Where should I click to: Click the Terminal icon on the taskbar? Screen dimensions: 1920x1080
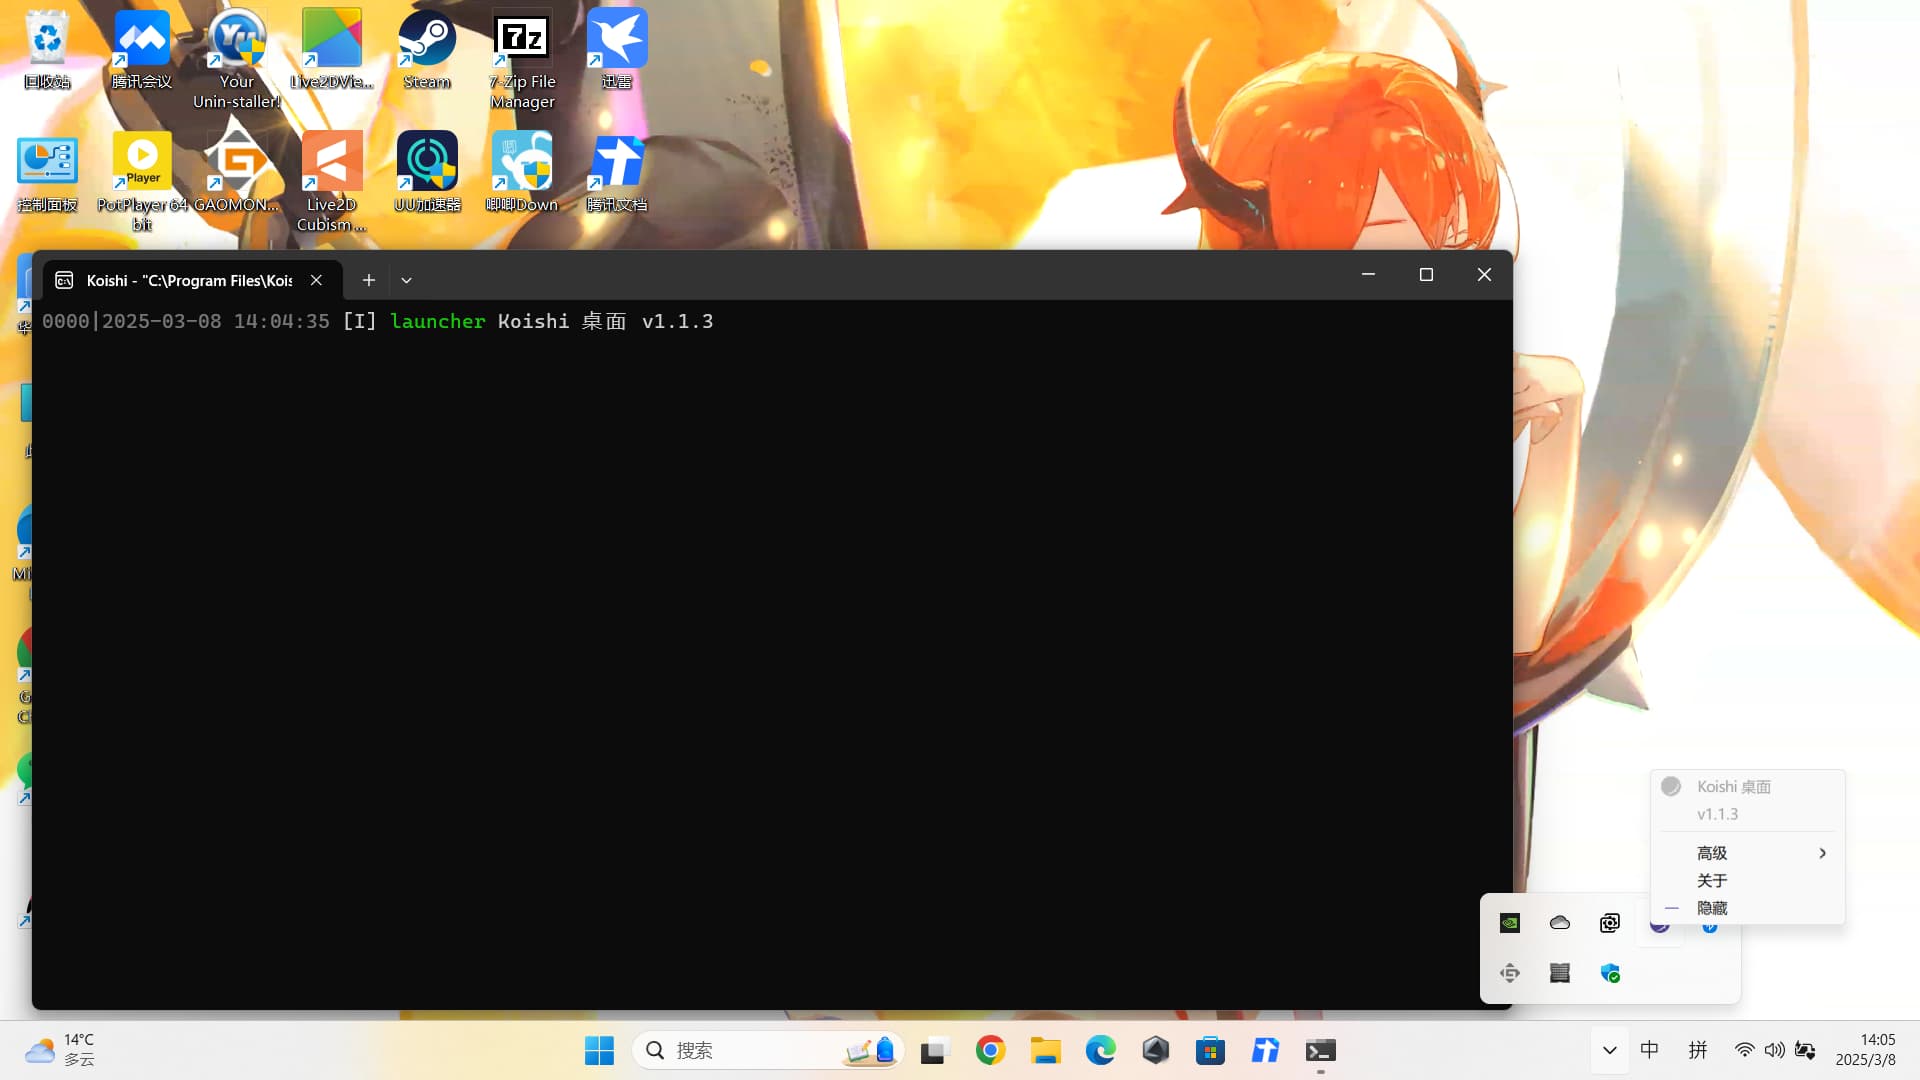pos(1320,1050)
